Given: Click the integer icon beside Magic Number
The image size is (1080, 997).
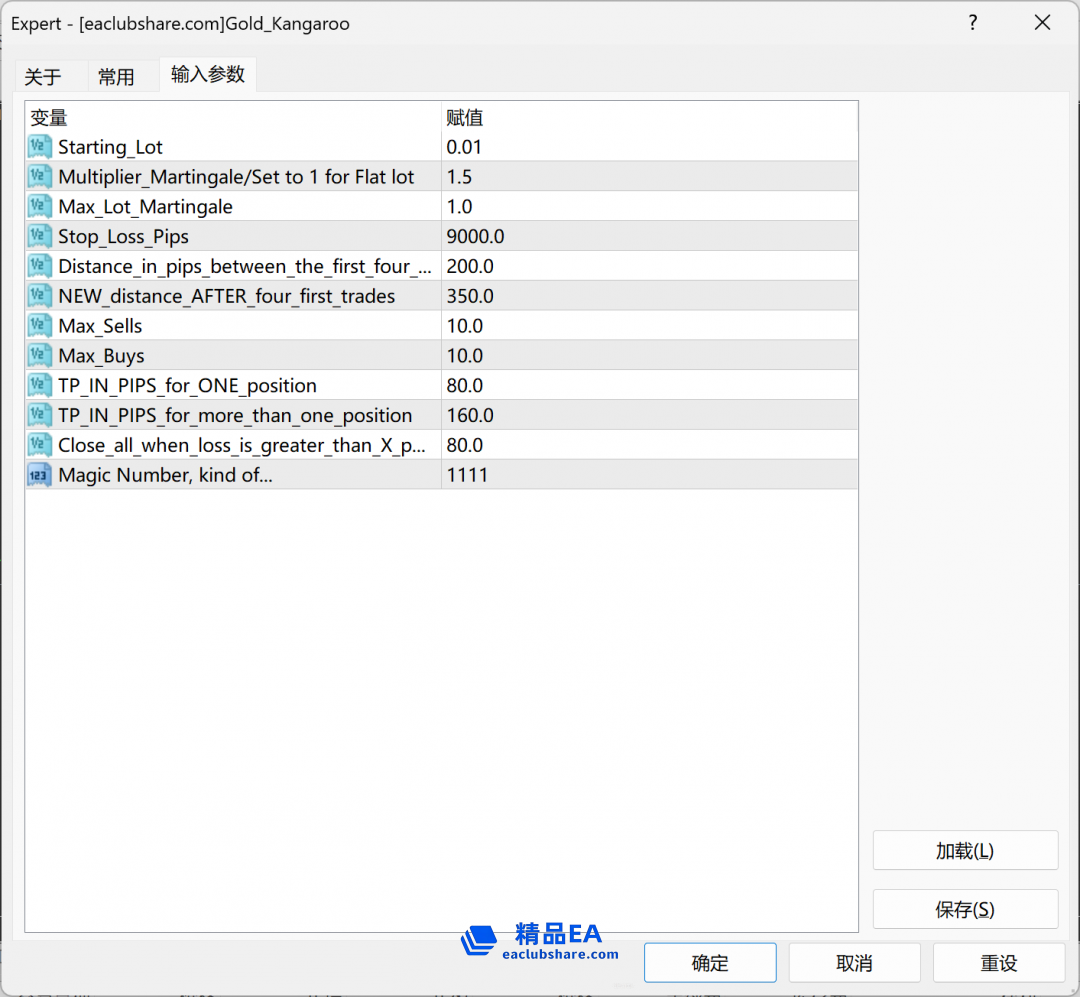Looking at the screenshot, I should coord(40,475).
